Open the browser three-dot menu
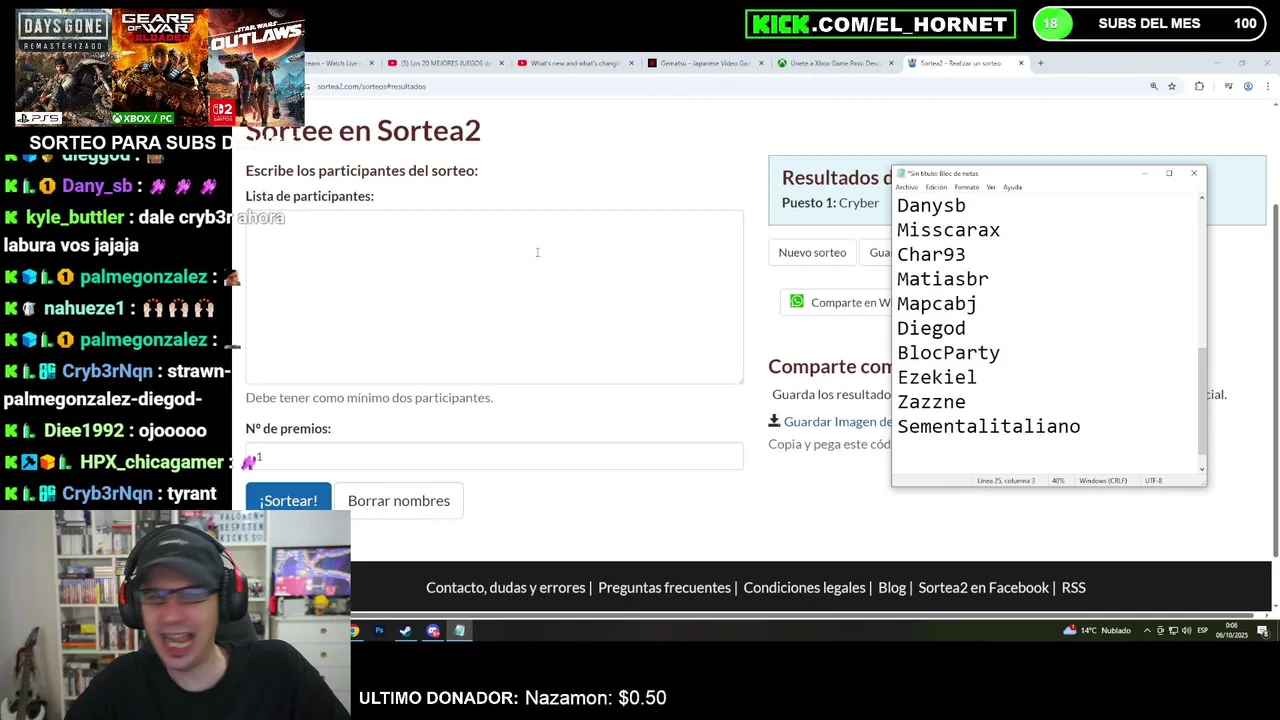 click(x=1267, y=86)
